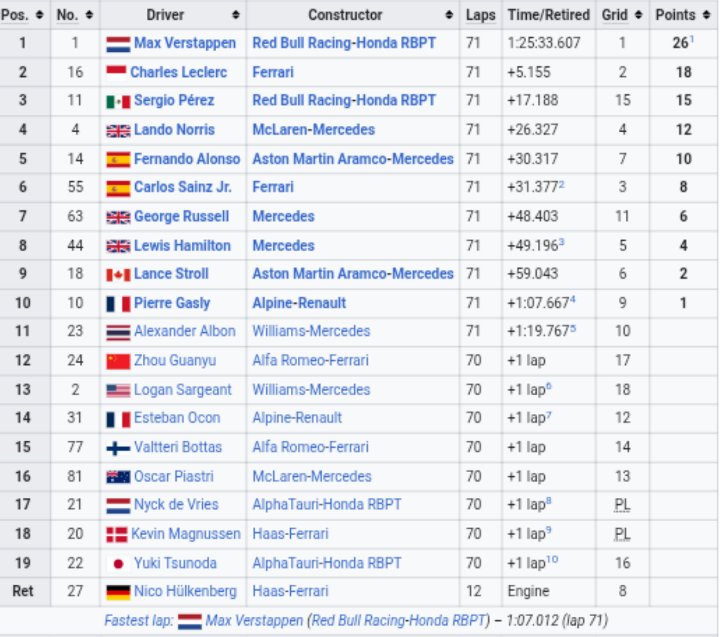The image size is (720, 637).
Task: Click US flag next to Logan Sargeant
Action: pos(118,390)
